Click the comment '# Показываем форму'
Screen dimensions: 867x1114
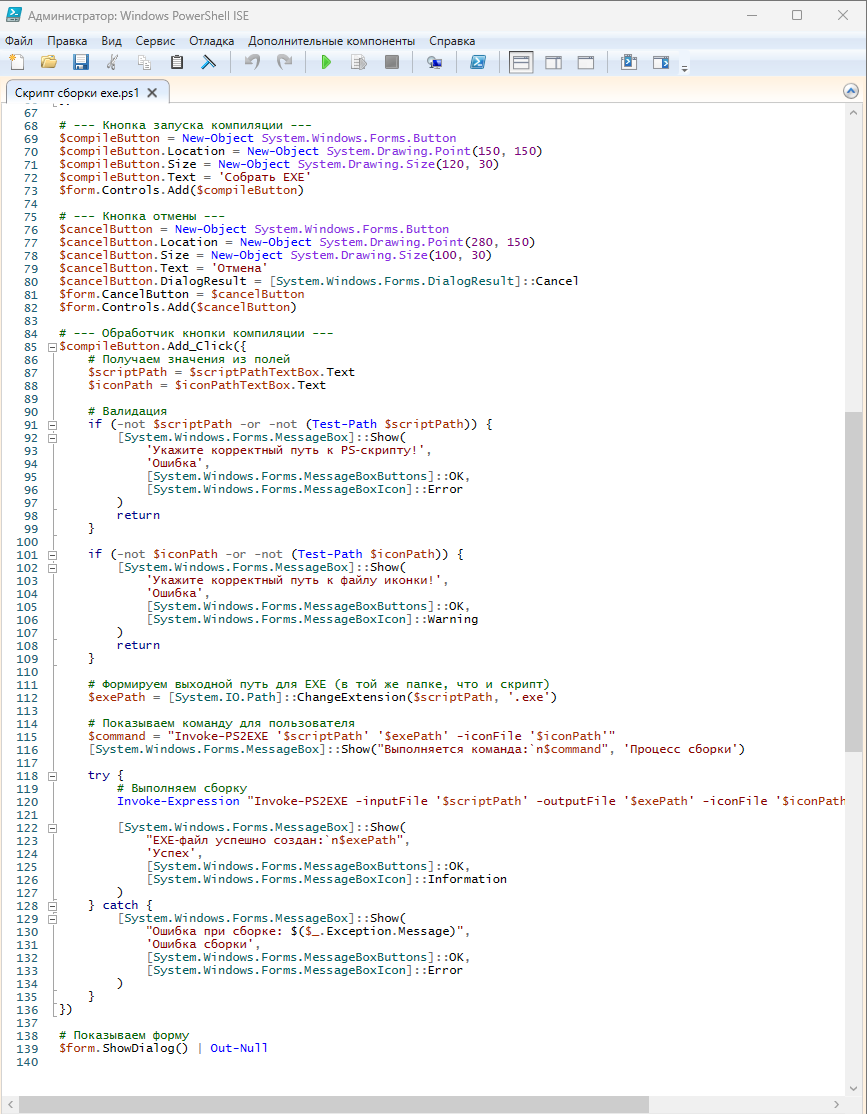tap(124, 1035)
